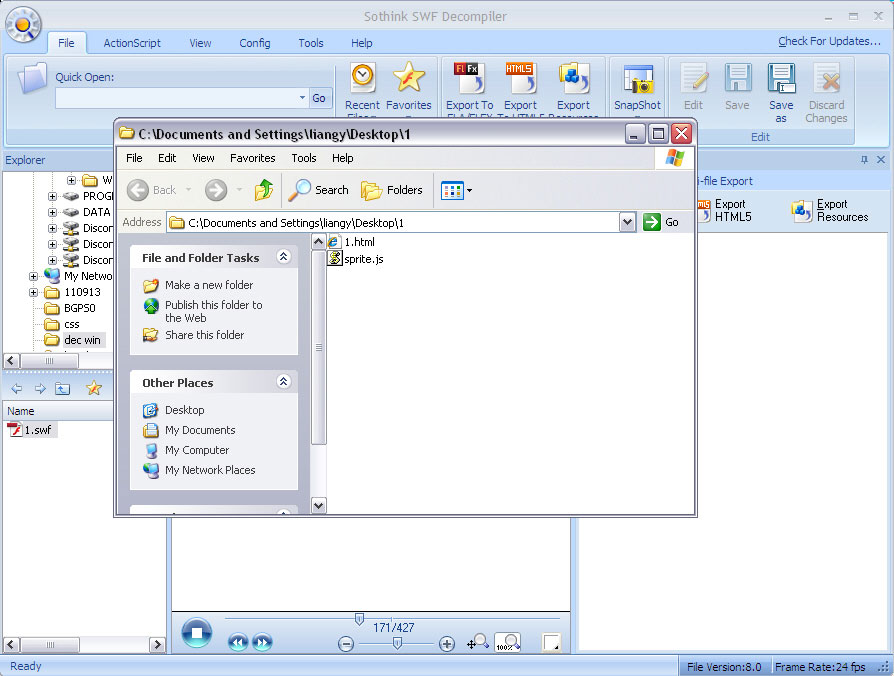Click the zoom in plus icon
Viewport: 894px width, 676px height.
[x=447, y=644]
